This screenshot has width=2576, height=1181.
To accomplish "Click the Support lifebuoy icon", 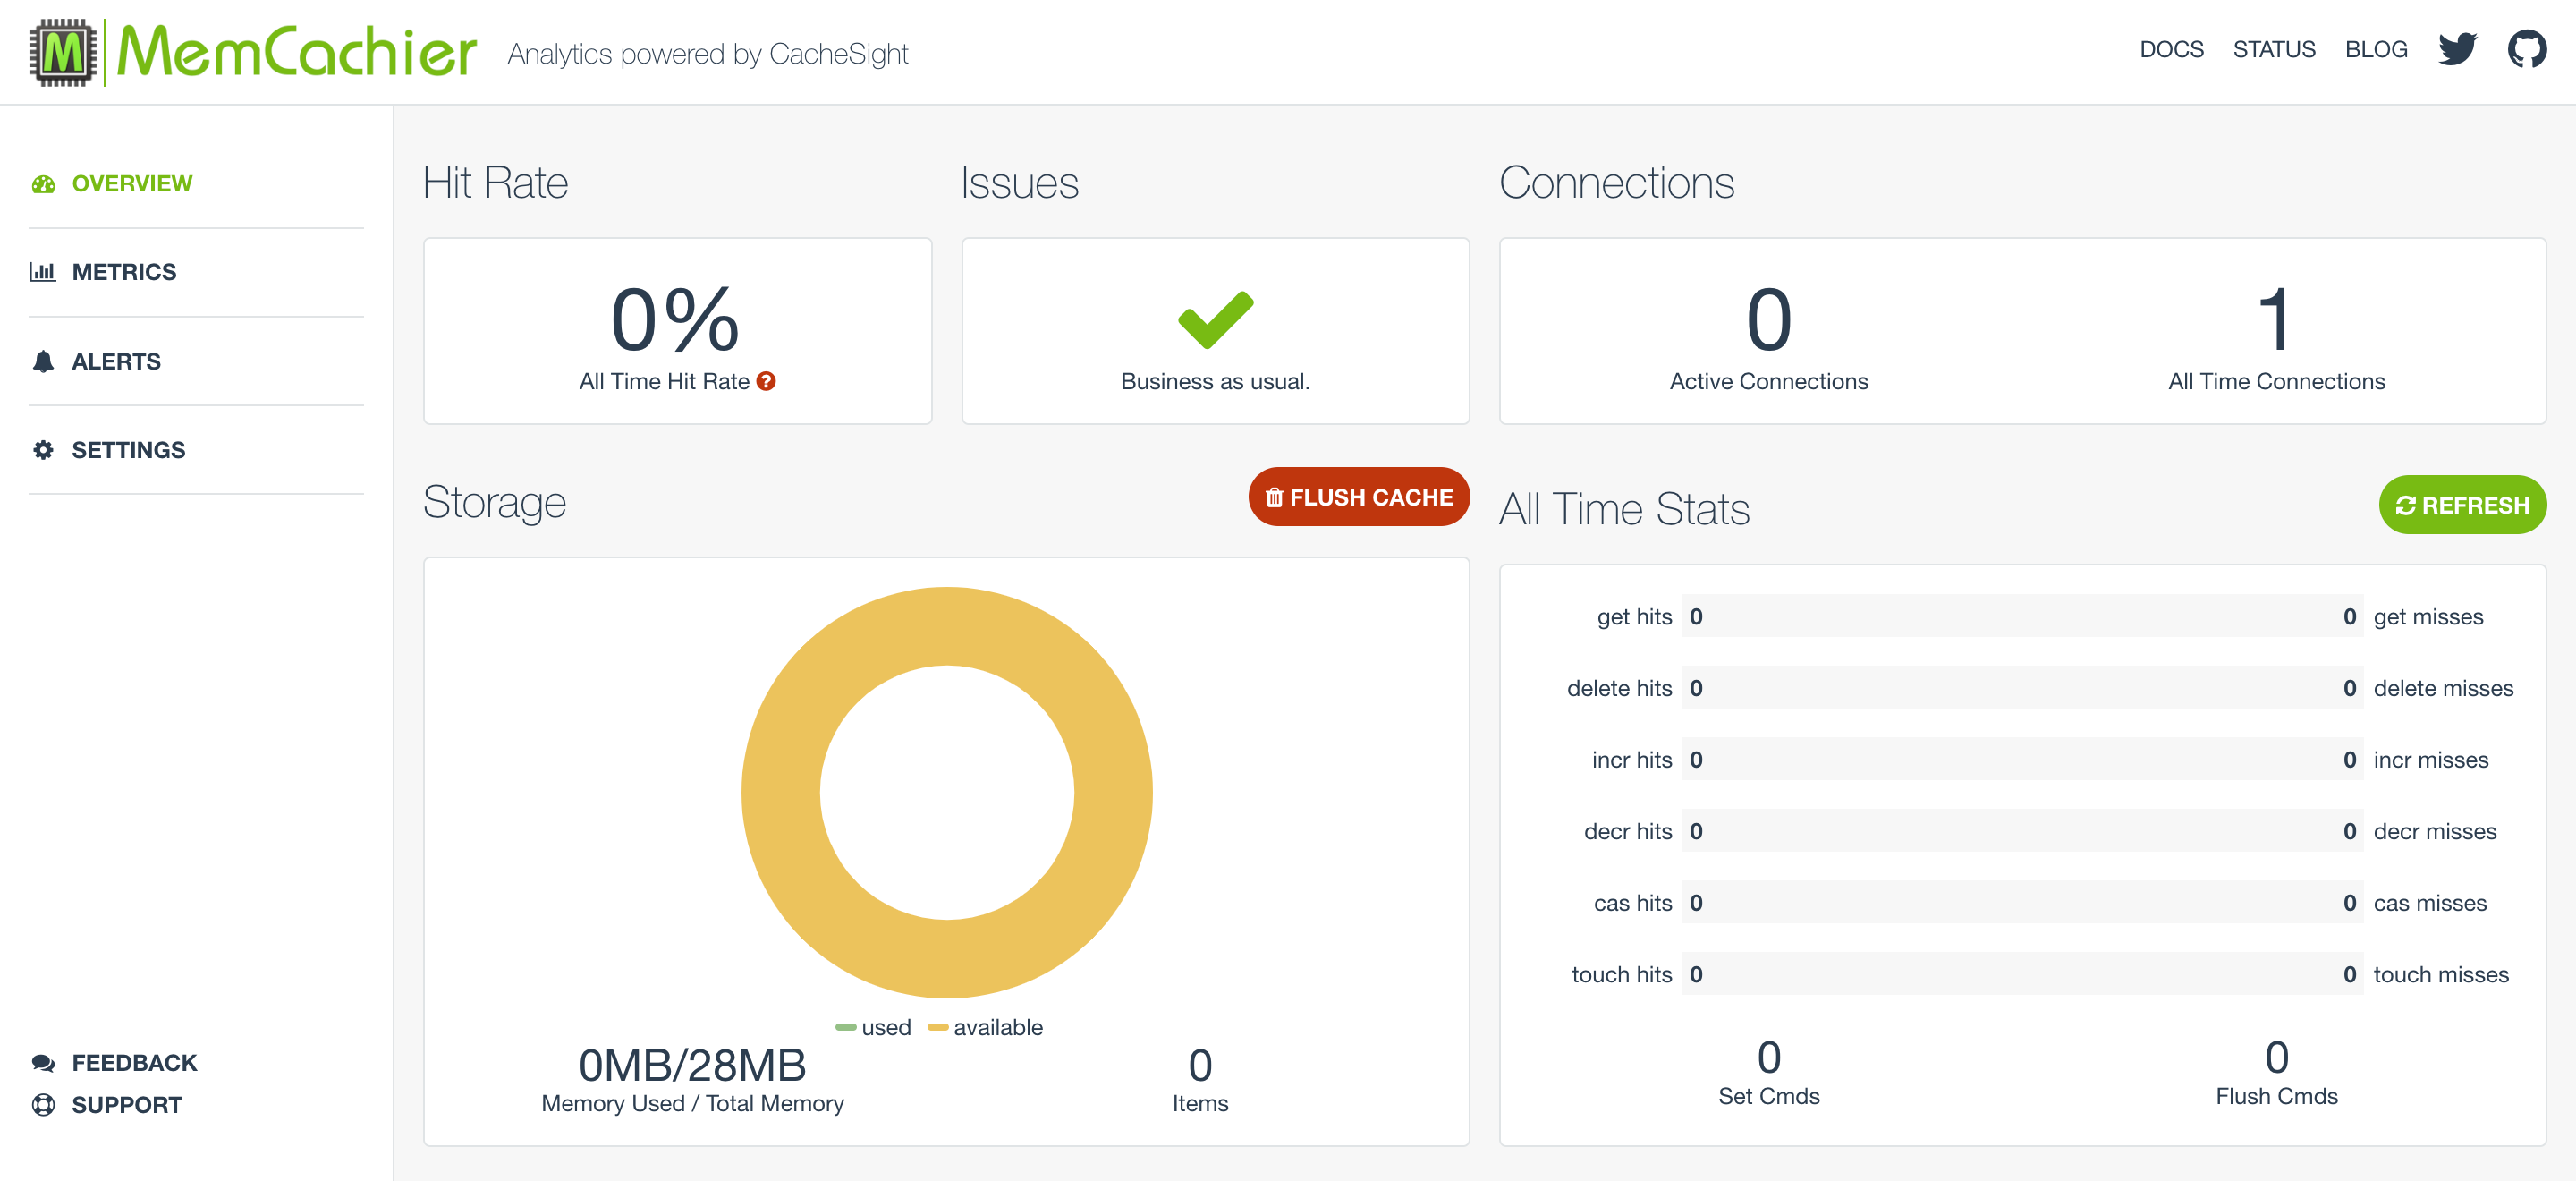I will point(43,1104).
